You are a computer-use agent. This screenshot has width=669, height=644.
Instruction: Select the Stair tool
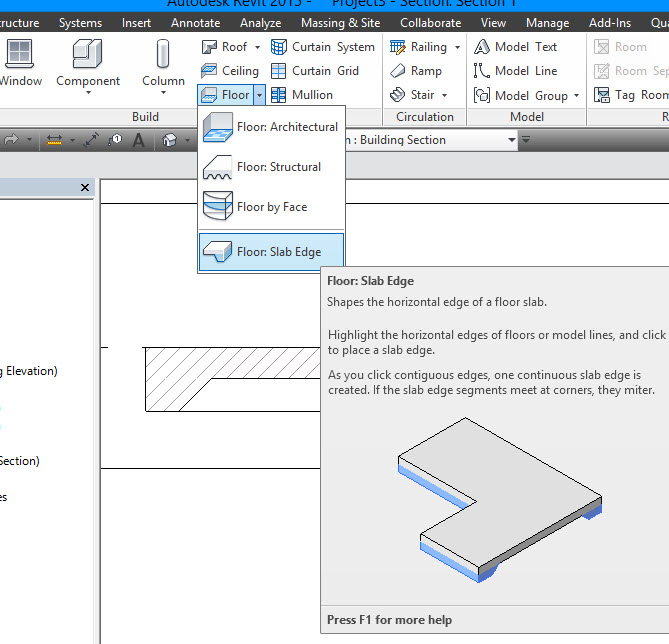[412, 95]
